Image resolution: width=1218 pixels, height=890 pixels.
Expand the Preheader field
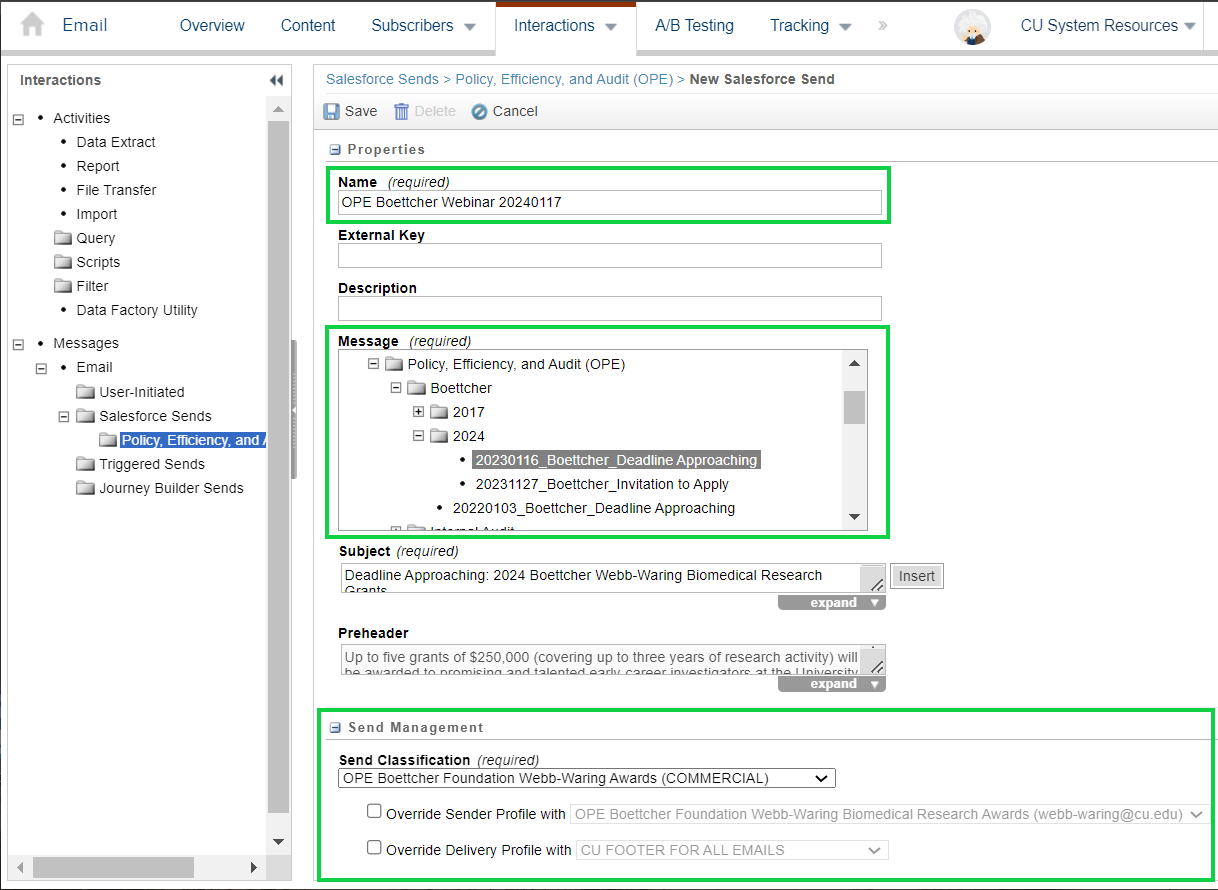[x=832, y=684]
